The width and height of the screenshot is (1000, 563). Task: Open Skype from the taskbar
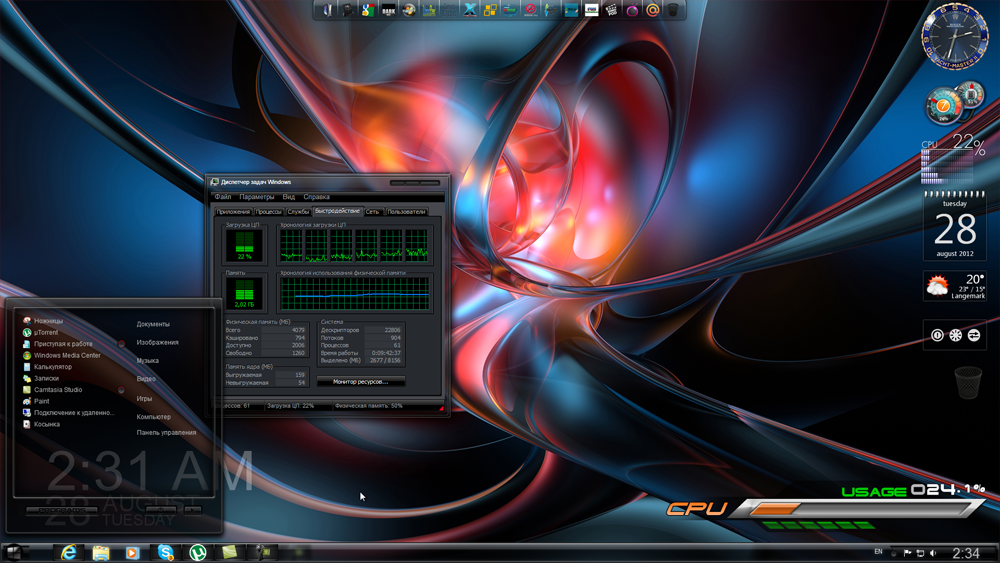(165, 552)
